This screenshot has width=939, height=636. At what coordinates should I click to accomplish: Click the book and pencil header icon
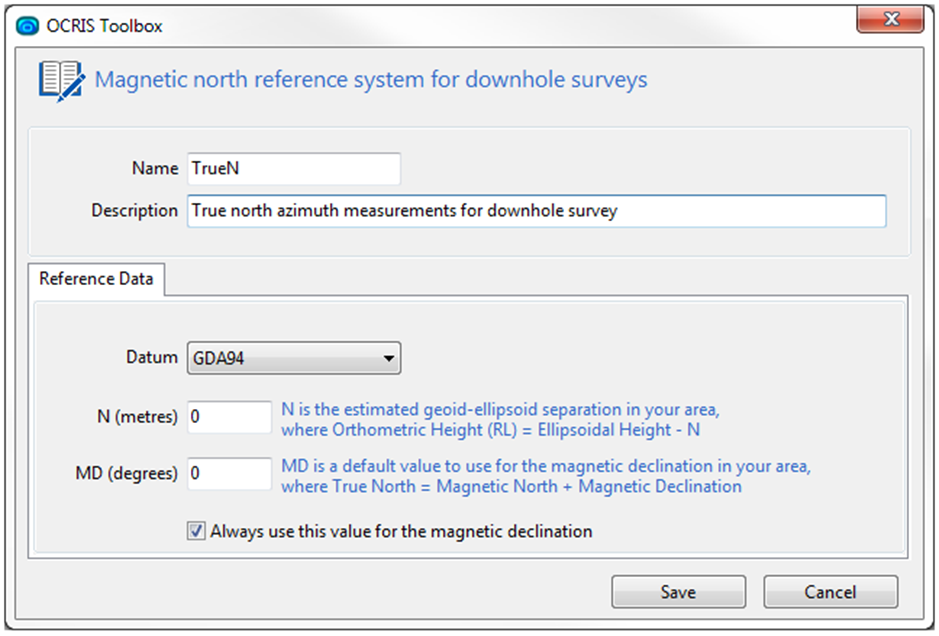62,81
